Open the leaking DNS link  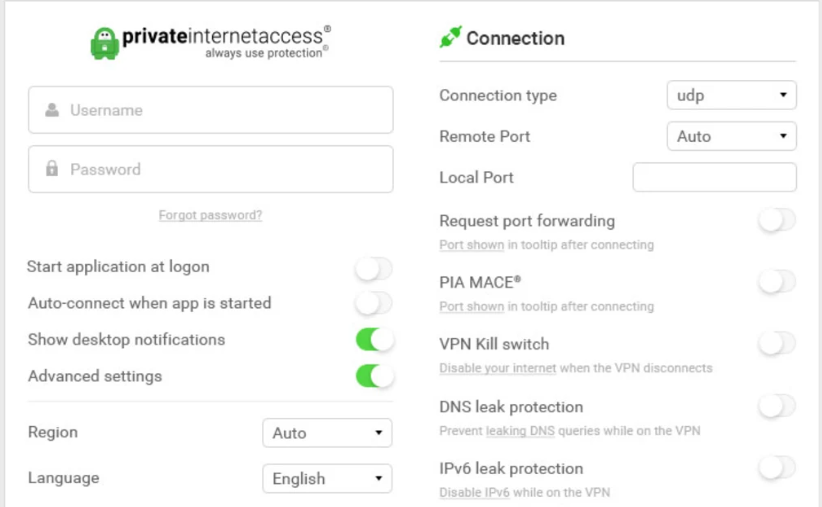point(520,431)
